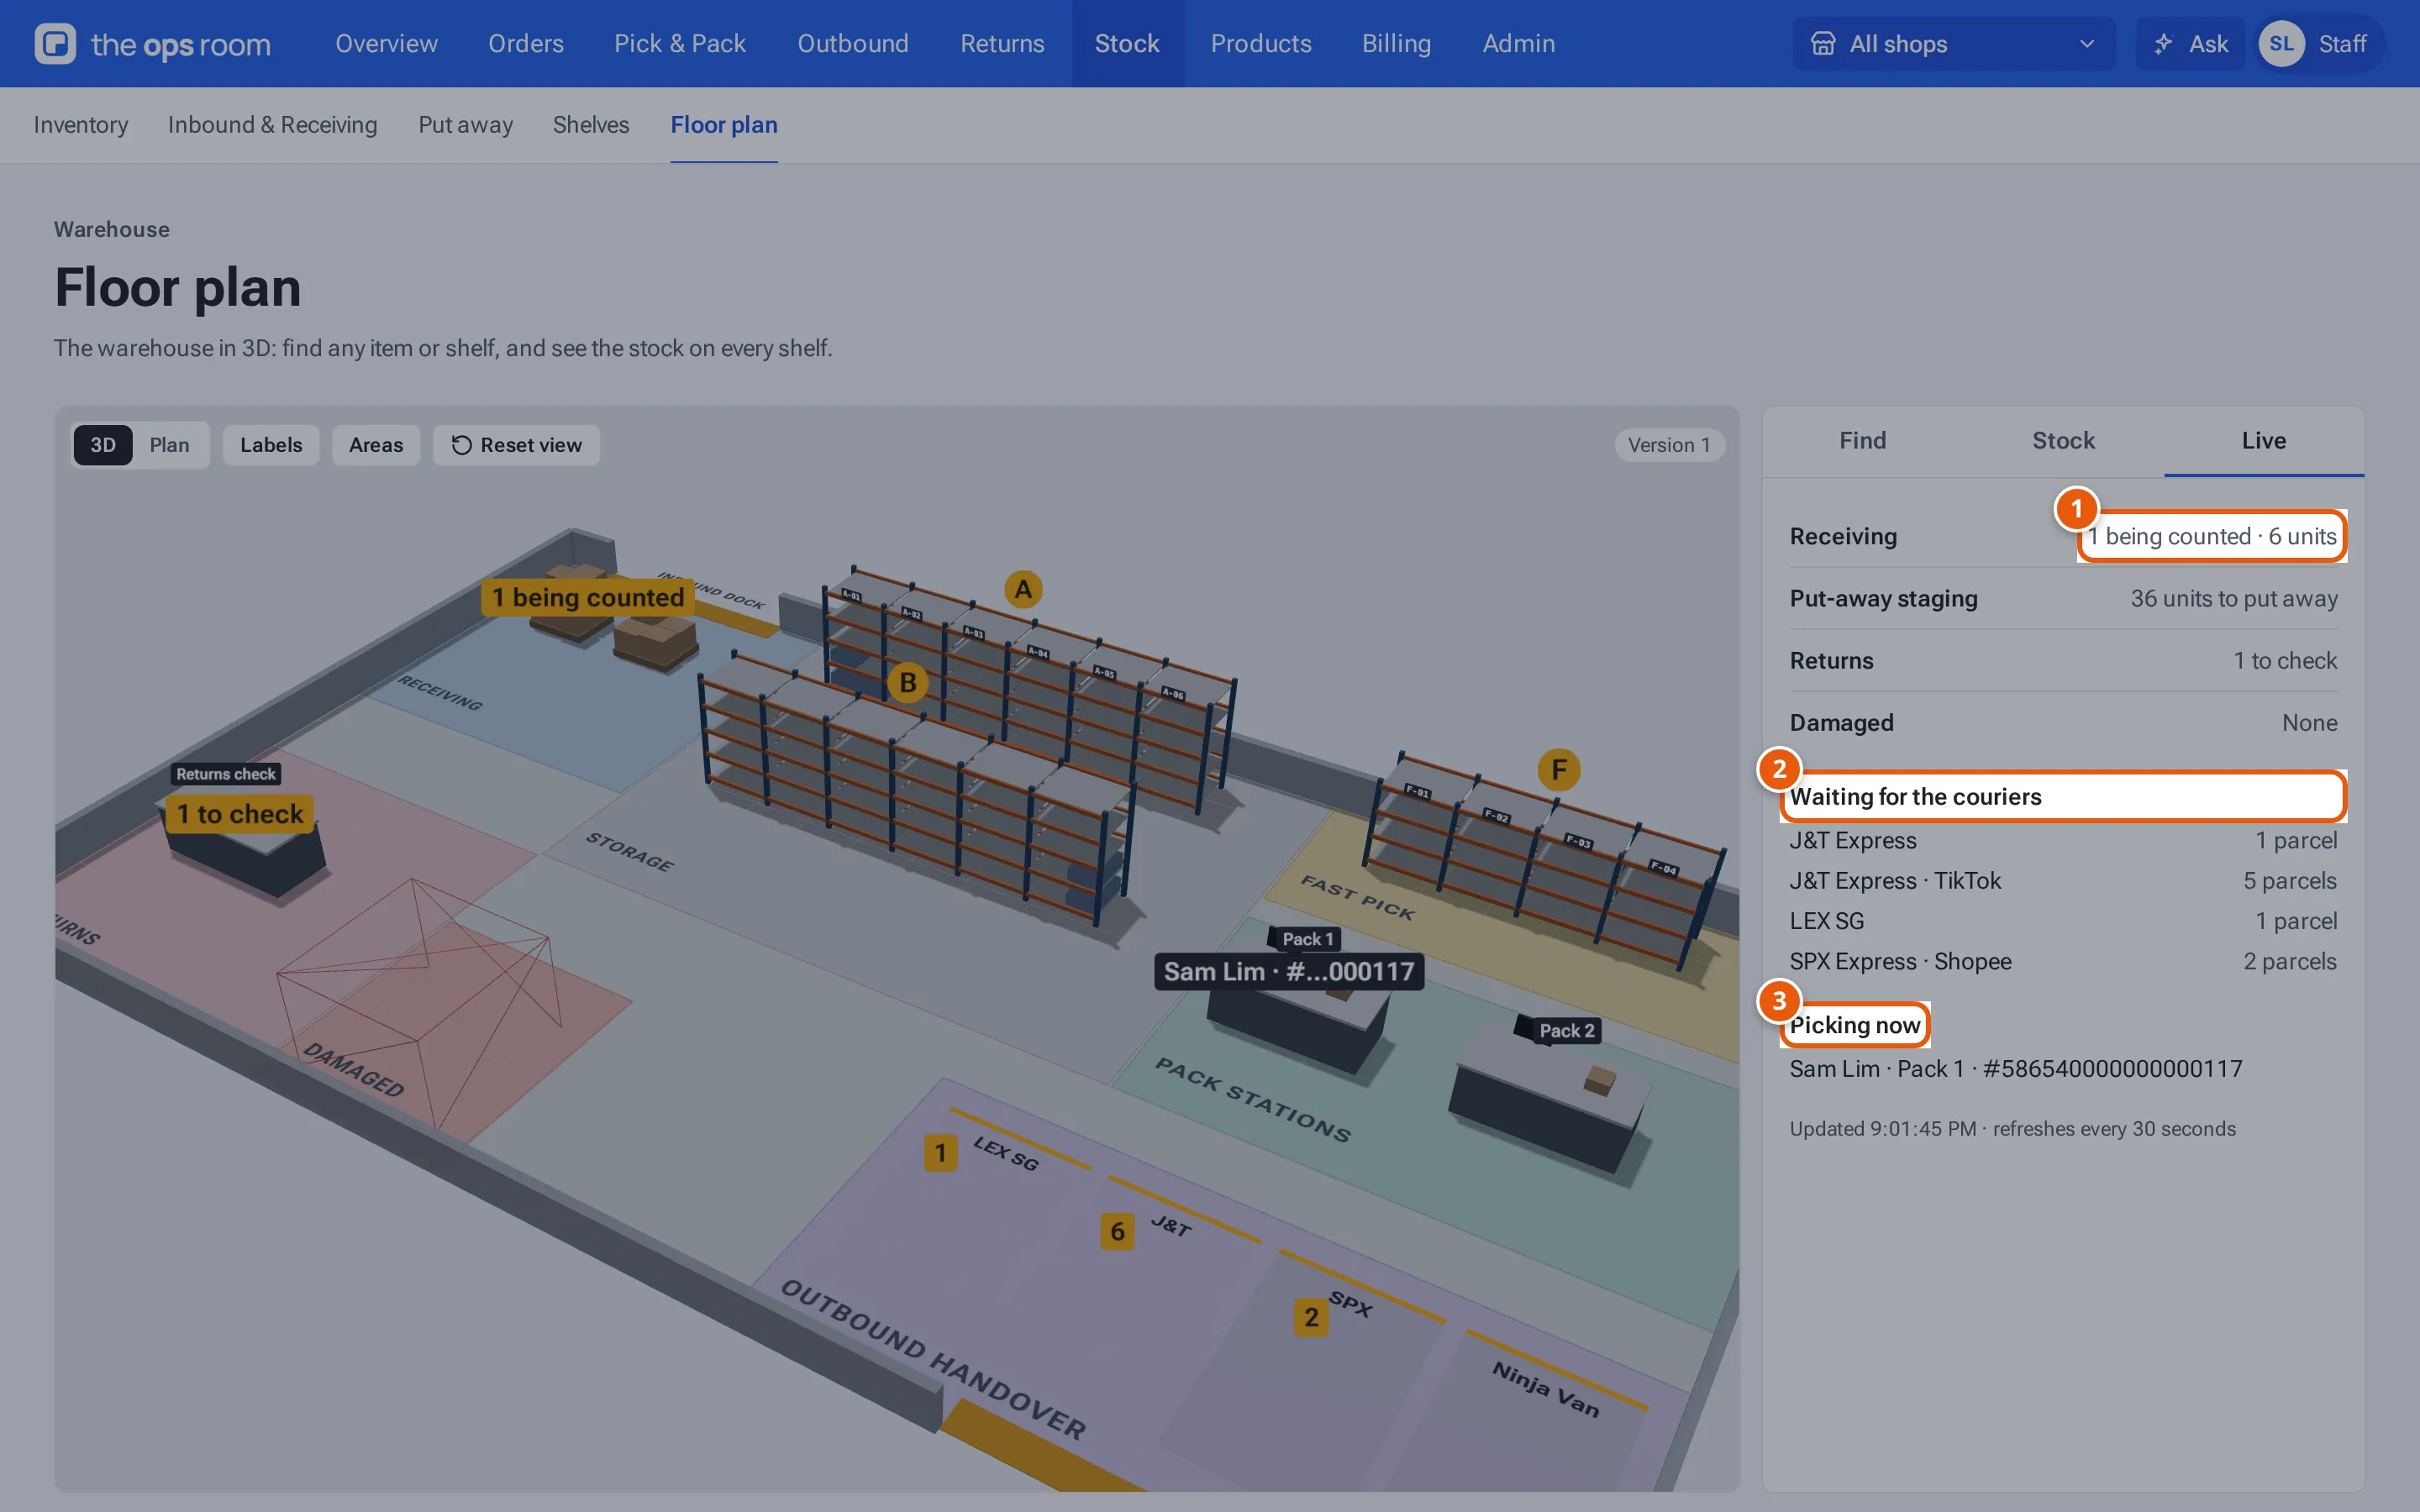
Task: Click the Sam Lim #...000117 picker label
Action: [x=1289, y=971]
